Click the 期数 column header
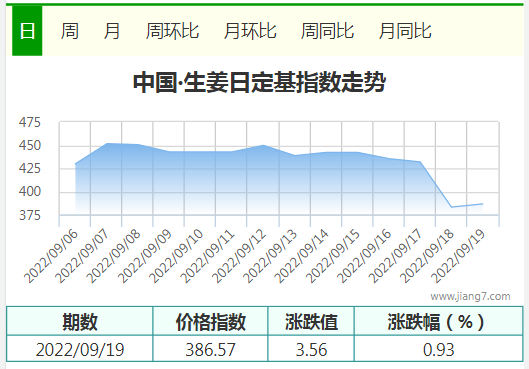 (80, 321)
